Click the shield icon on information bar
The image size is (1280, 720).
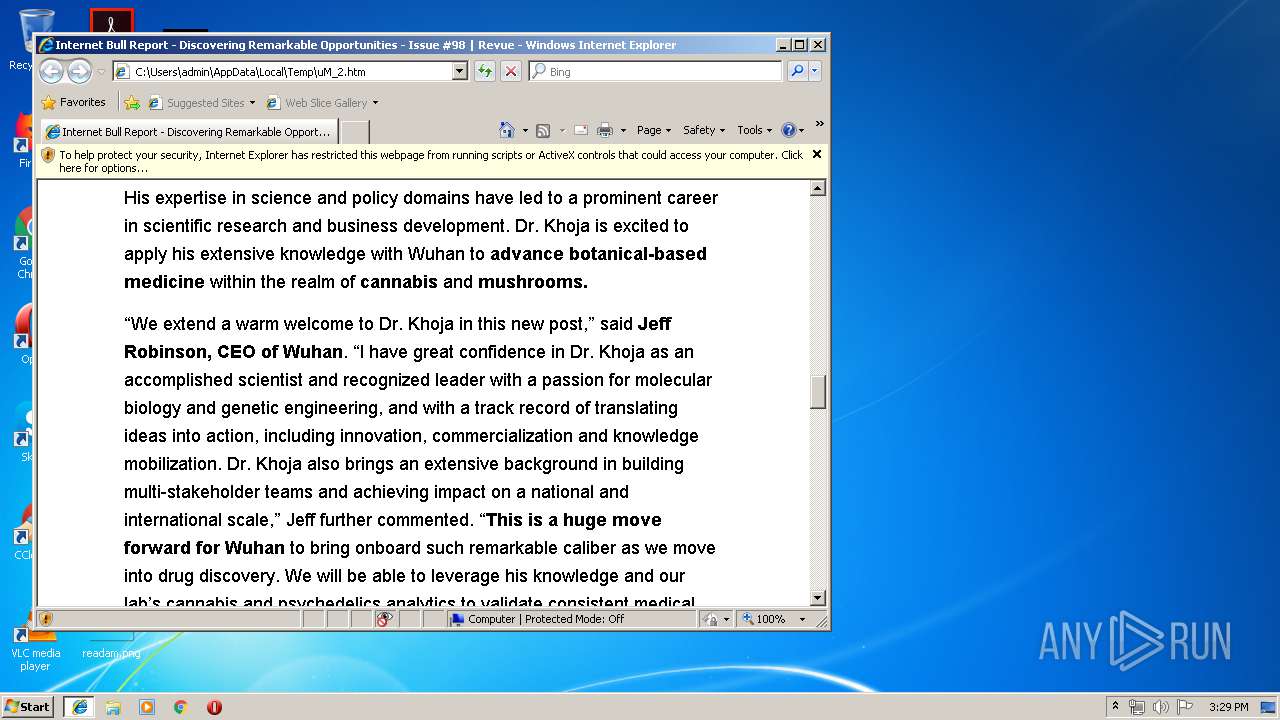click(x=48, y=155)
